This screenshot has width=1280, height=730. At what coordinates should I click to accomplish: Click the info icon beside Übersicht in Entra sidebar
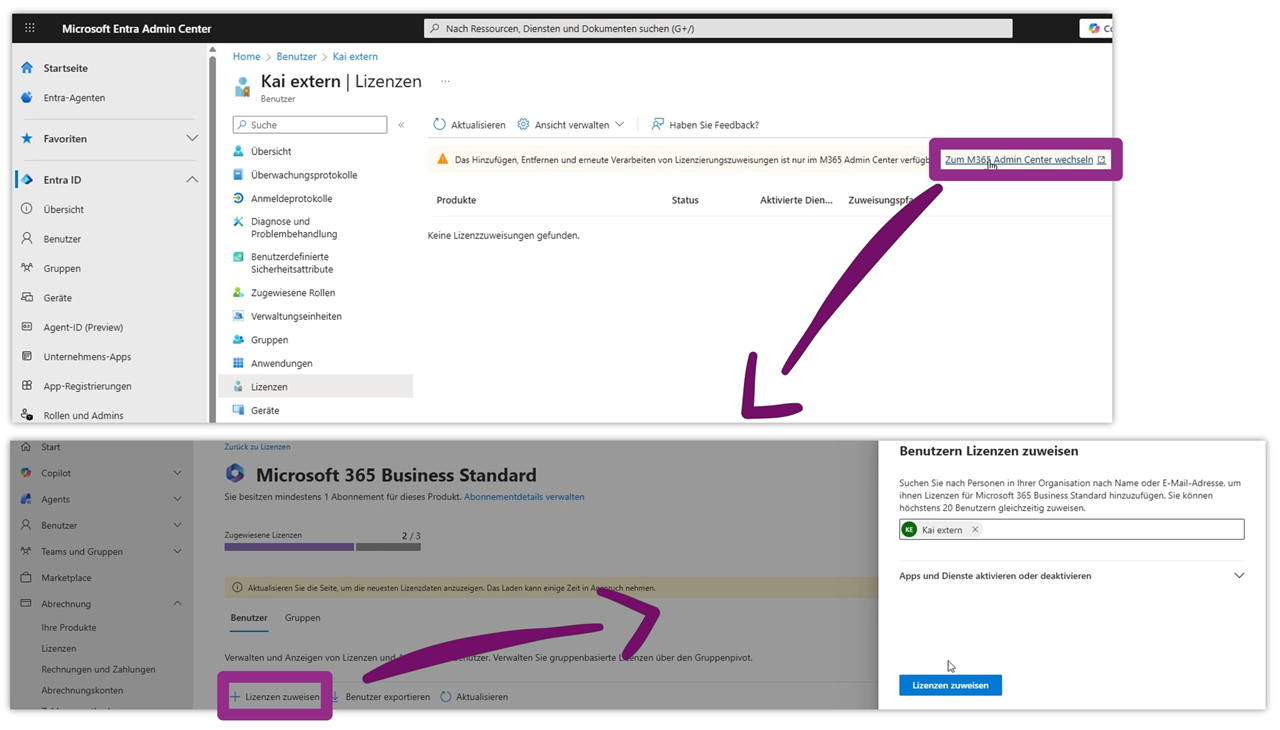point(27,209)
